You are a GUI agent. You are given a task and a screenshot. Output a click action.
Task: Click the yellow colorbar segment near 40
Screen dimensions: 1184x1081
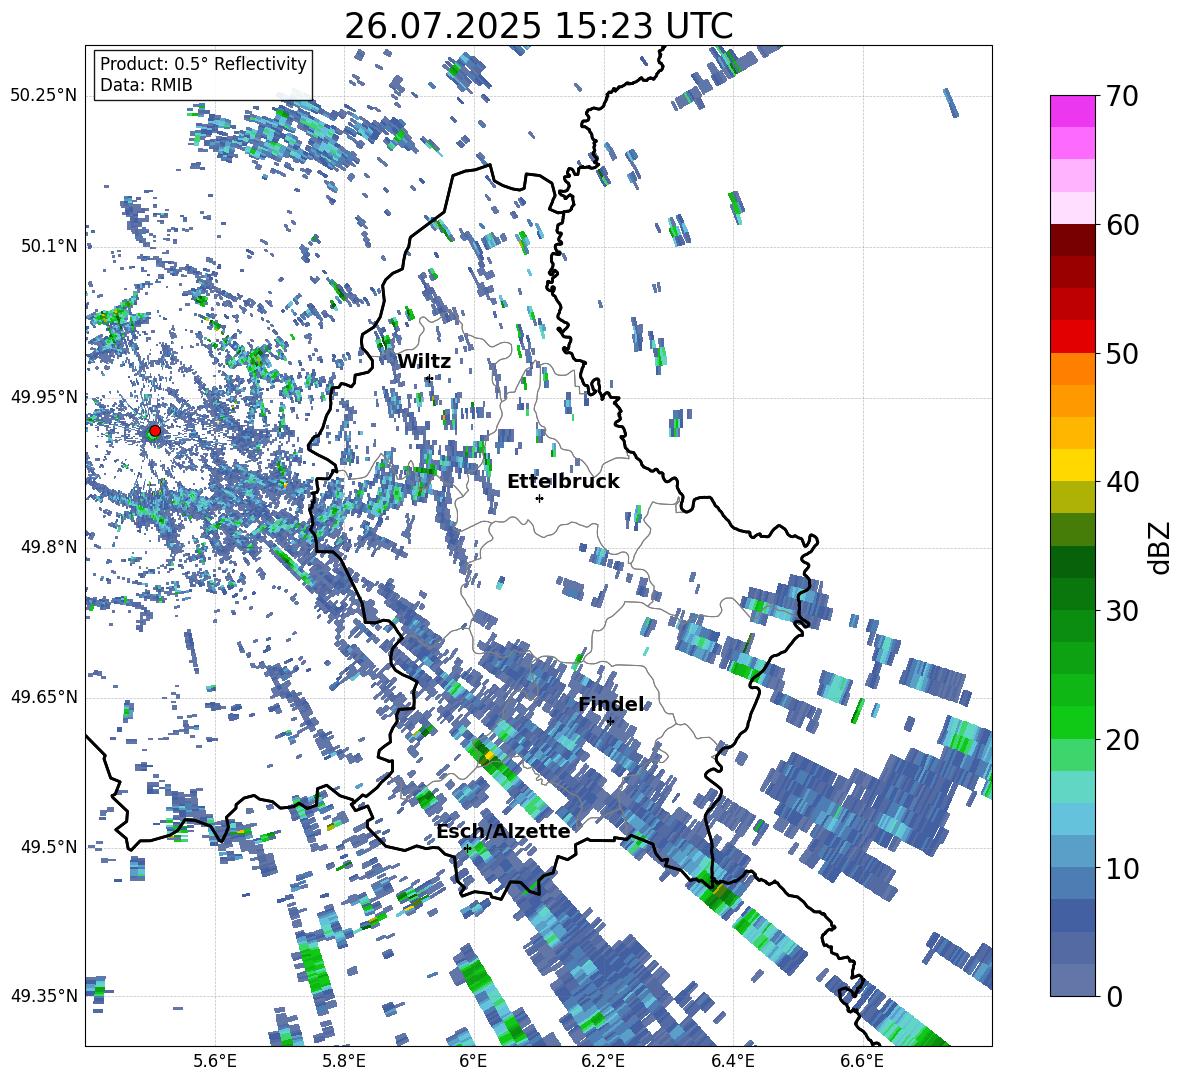(x=1072, y=465)
